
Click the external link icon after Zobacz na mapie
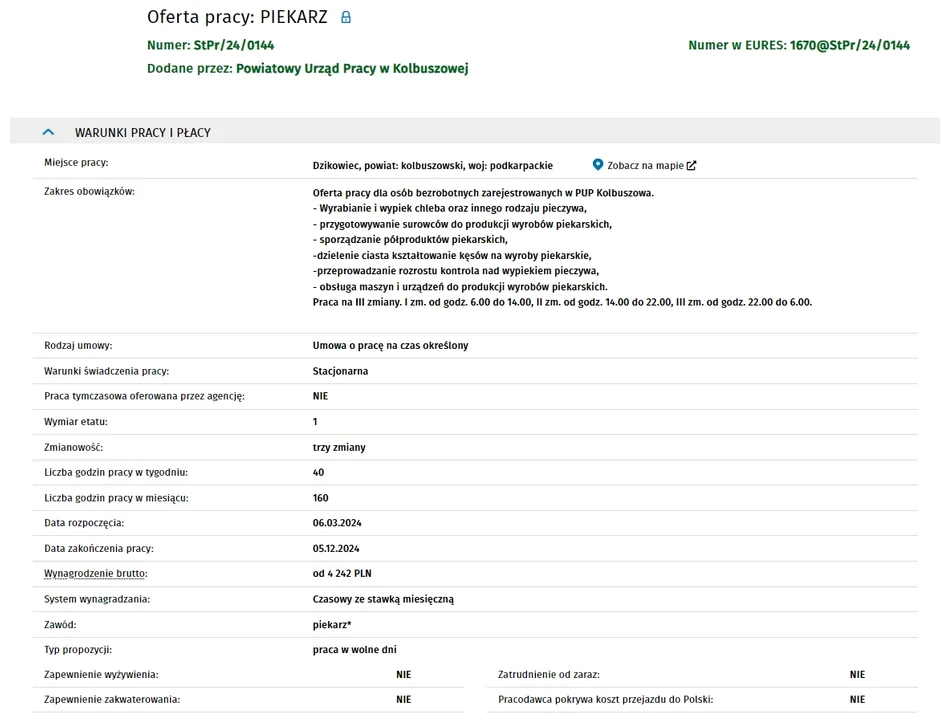(691, 166)
